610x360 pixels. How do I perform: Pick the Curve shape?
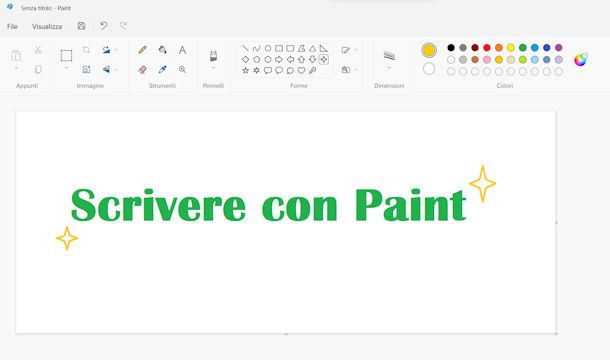256,48
